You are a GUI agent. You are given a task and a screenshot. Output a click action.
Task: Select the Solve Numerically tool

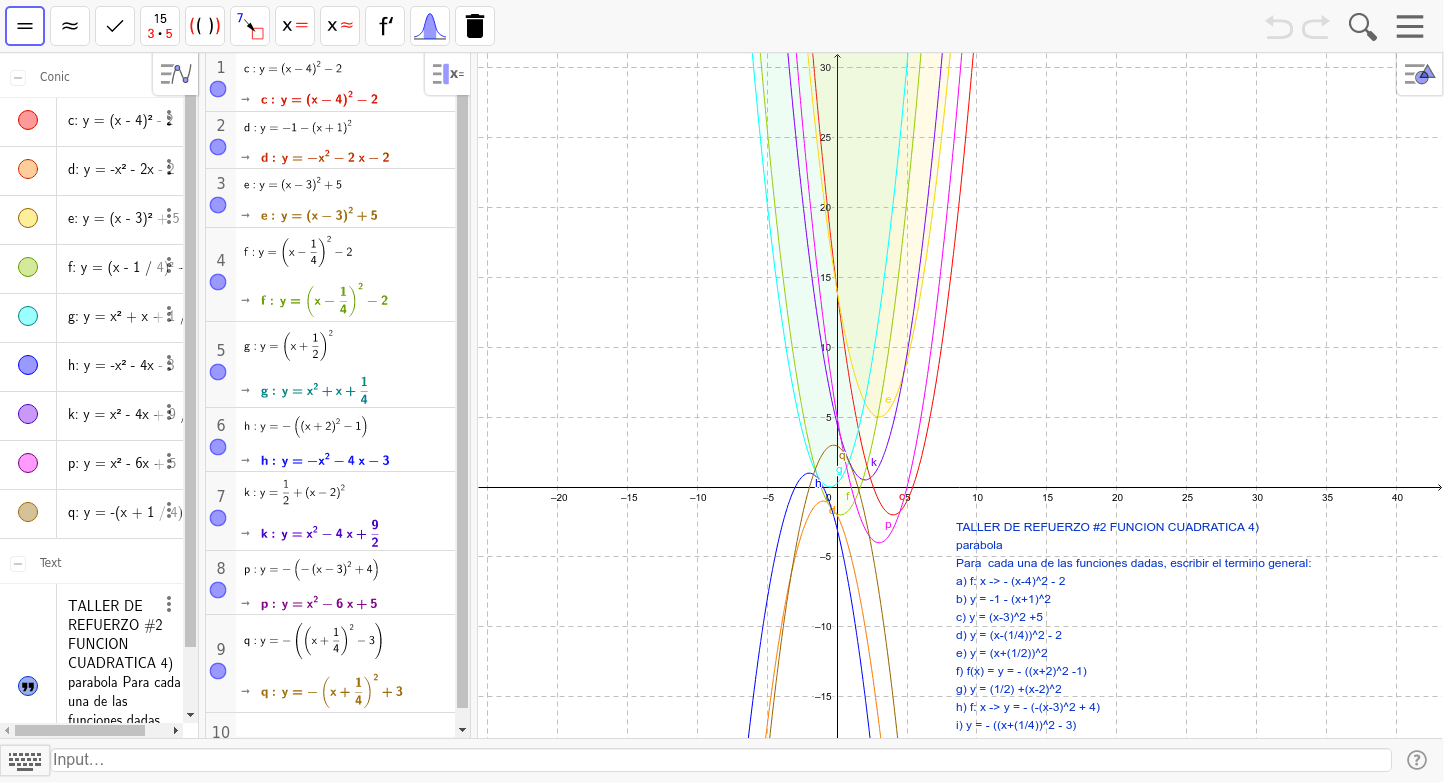pos(340,26)
